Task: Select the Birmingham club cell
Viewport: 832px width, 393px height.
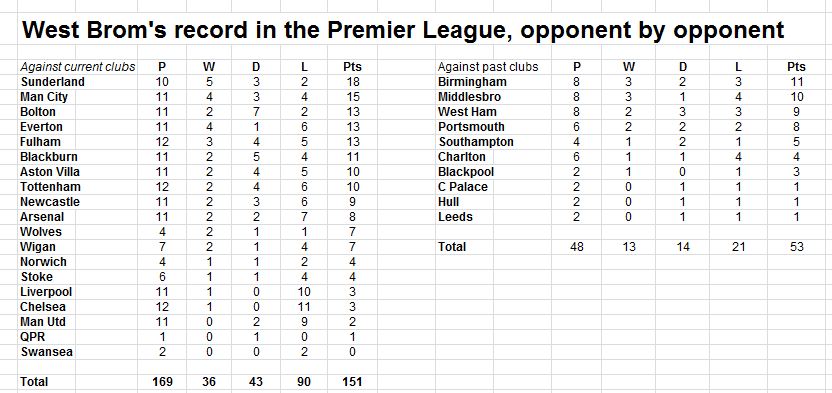Action: (472, 82)
